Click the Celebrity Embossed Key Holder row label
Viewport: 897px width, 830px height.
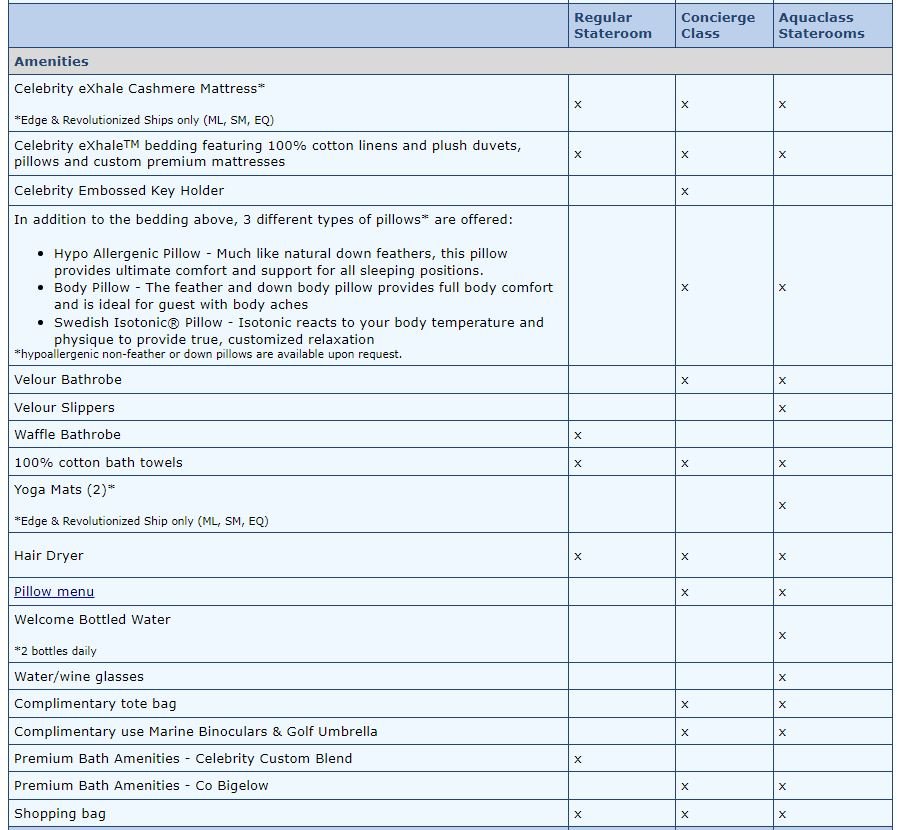(119, 190)
